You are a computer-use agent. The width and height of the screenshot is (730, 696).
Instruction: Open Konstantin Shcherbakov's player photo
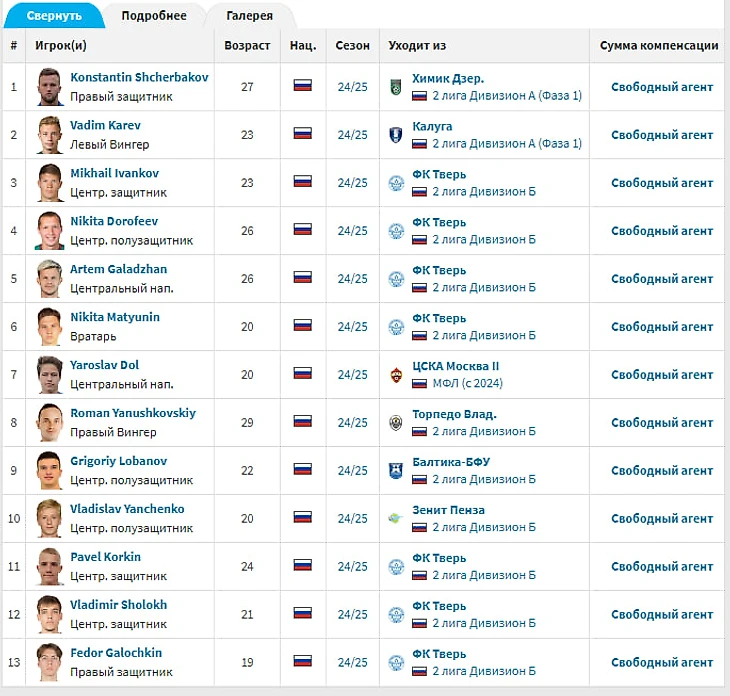tap(50, 87)
